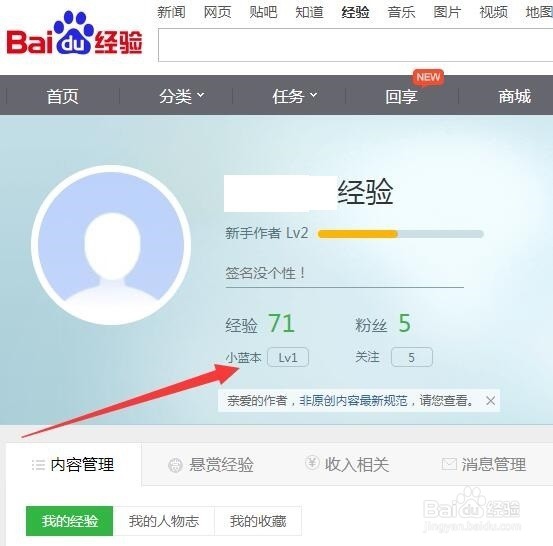Select 经验 in top links
The image size is (553, 546).
point(355,12)
